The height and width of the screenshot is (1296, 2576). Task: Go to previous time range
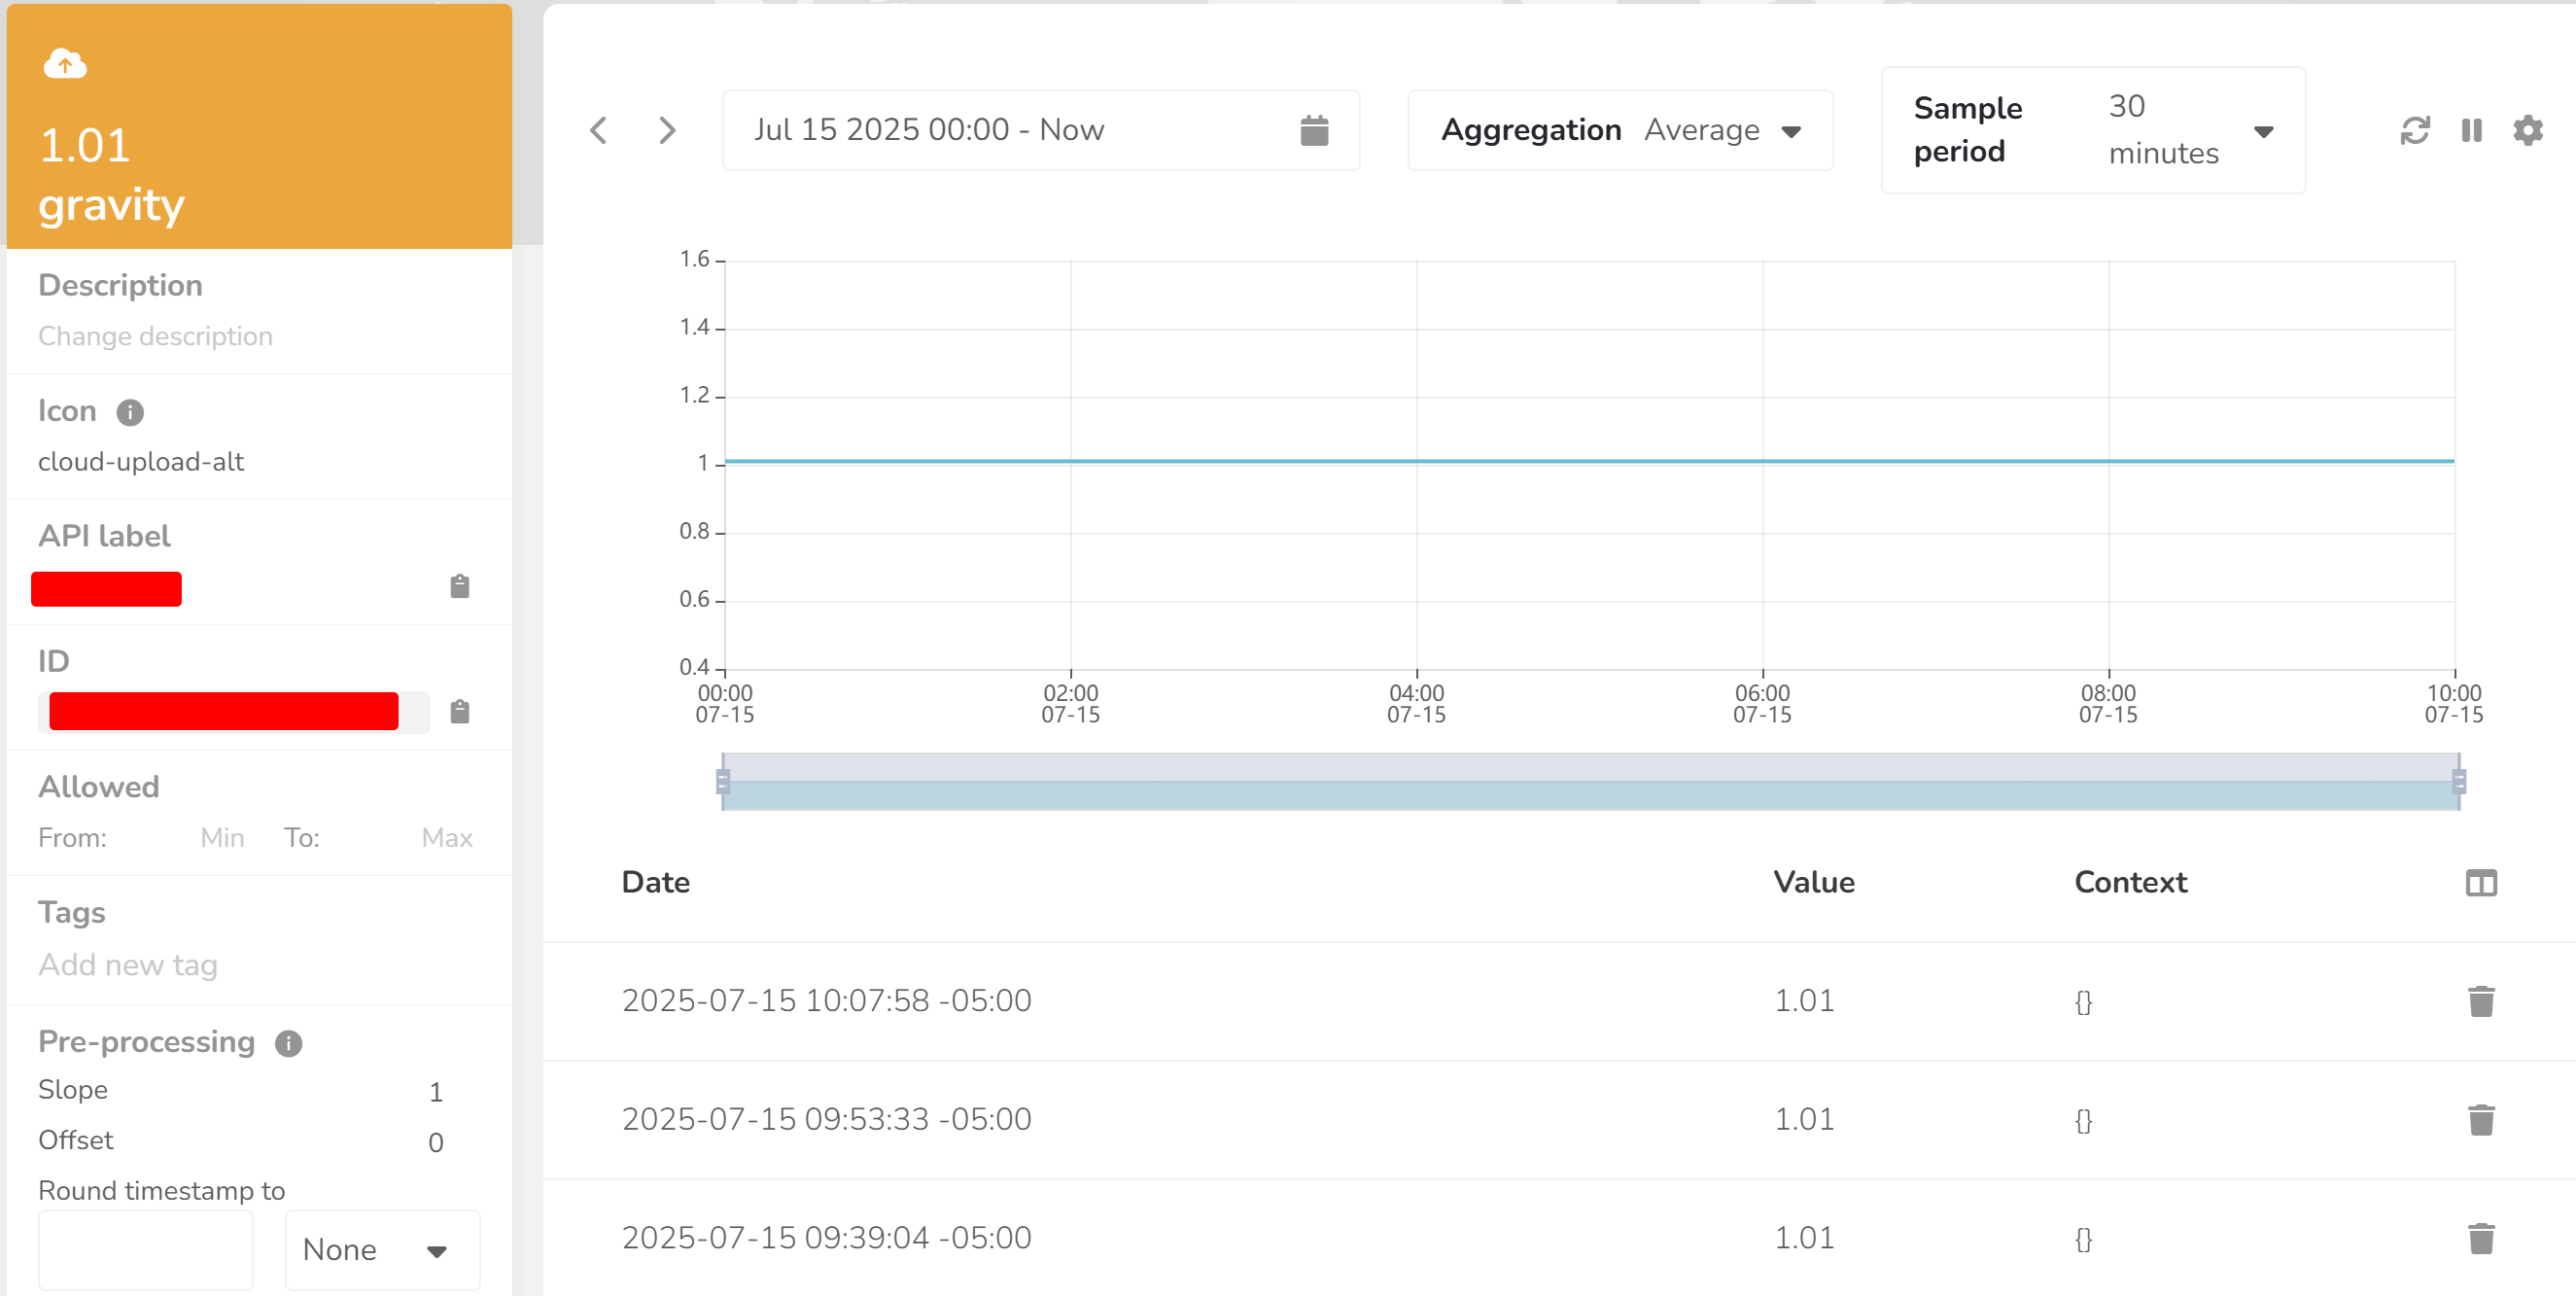[x=598, y=130]
